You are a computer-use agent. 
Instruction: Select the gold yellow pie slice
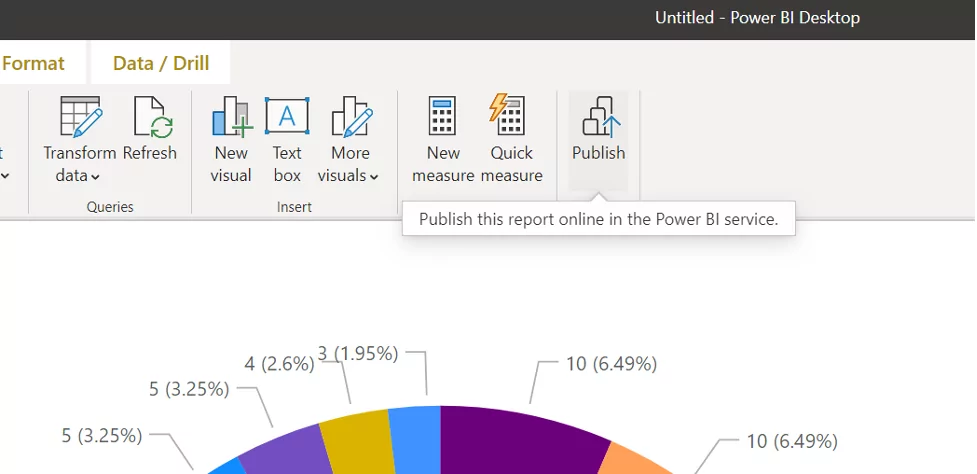[358, 443]
